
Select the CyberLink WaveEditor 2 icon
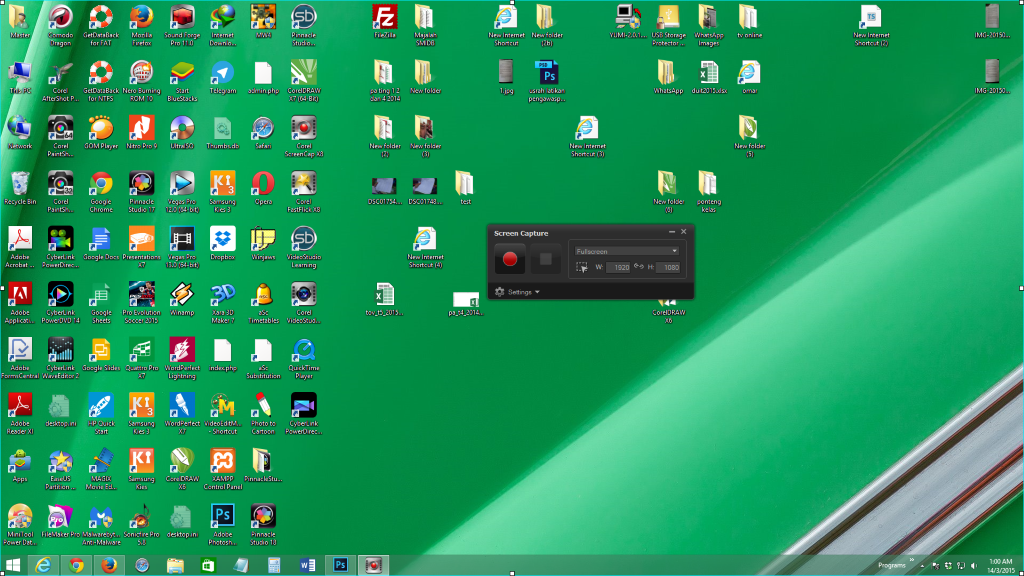pos(60,358)
